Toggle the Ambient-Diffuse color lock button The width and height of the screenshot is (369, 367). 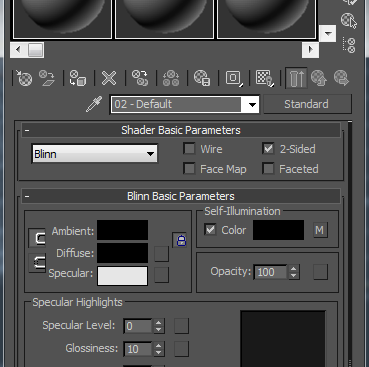coord(37,238)
